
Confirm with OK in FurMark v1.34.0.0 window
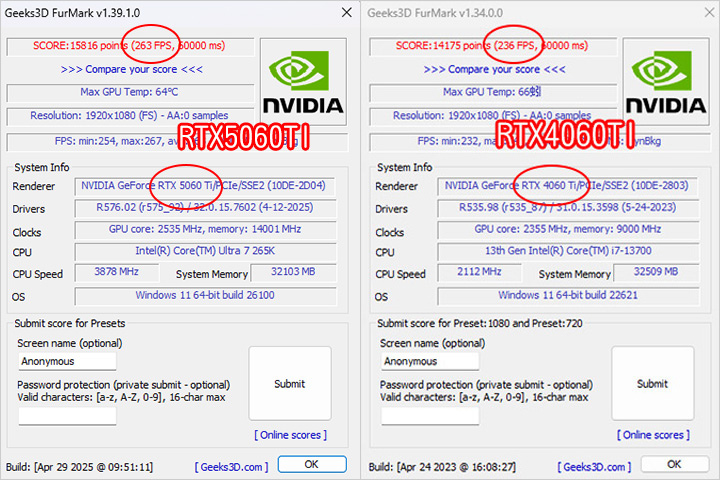(675, 464)
